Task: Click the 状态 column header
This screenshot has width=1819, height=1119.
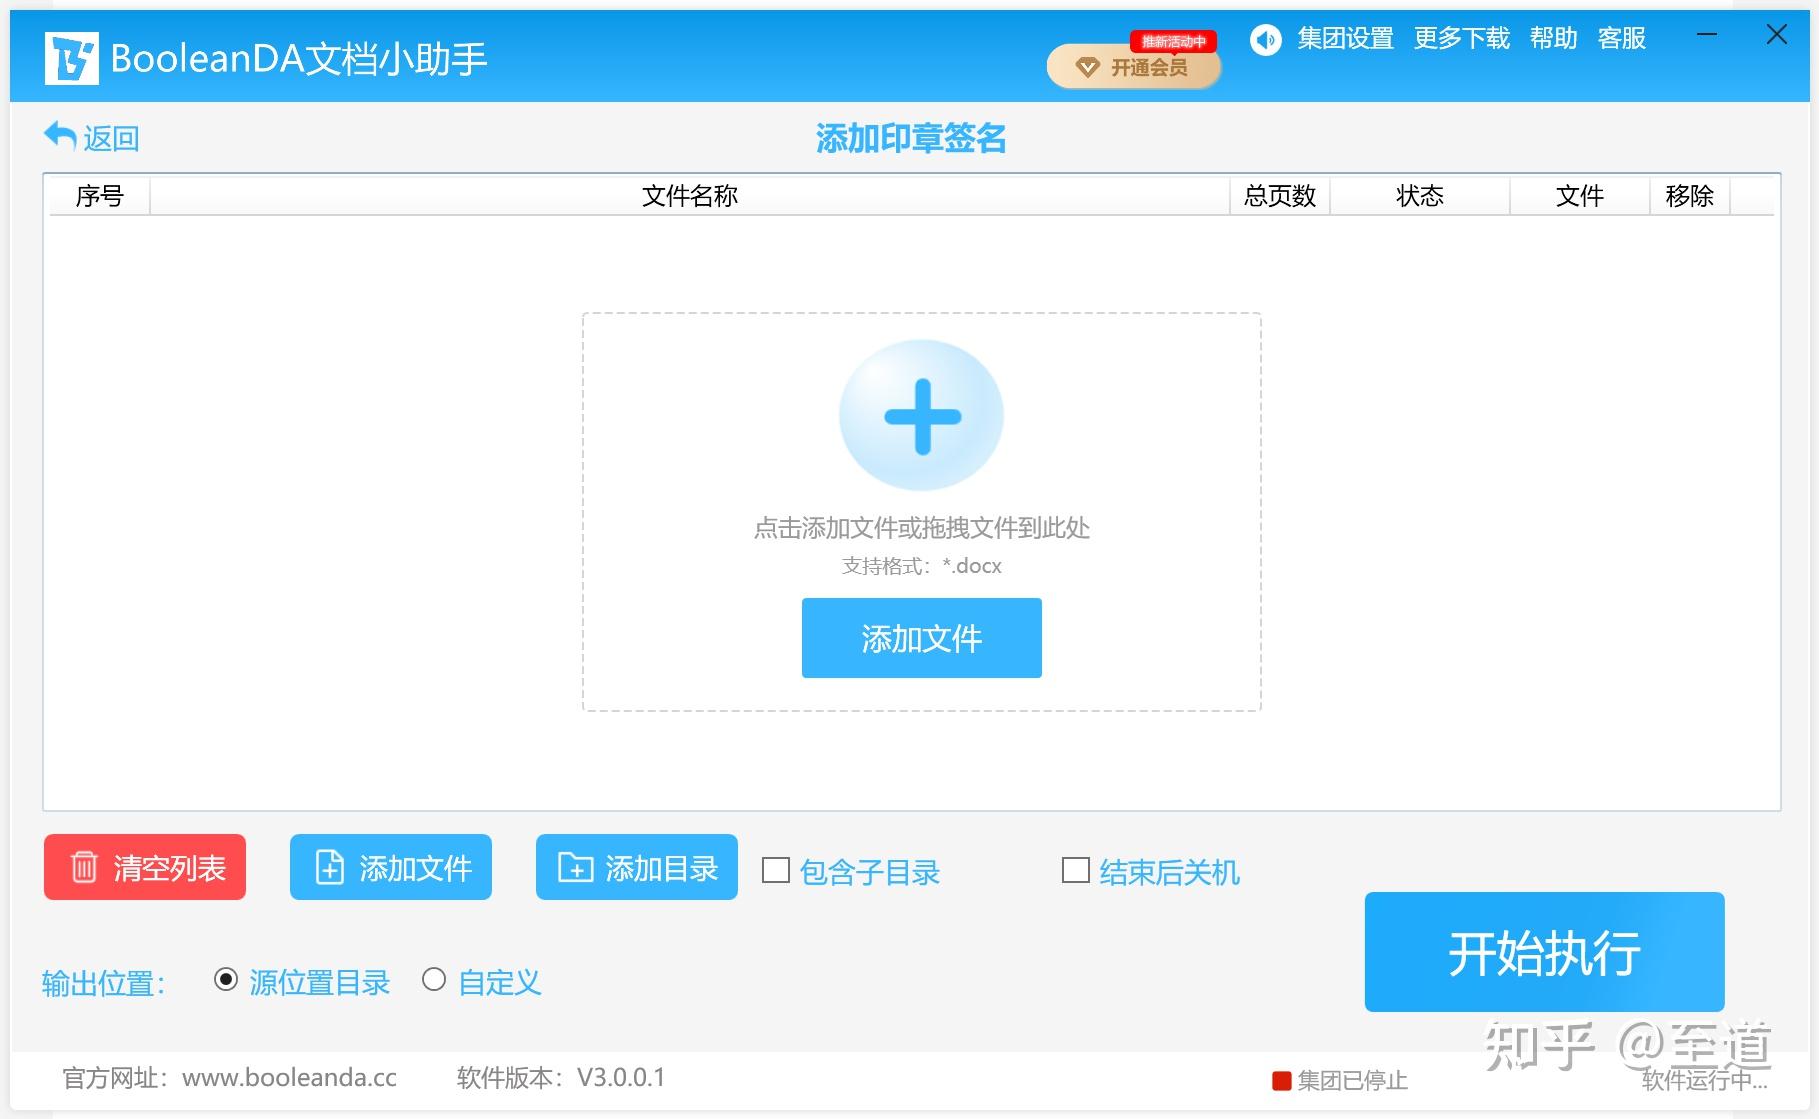Action: 1420,196
